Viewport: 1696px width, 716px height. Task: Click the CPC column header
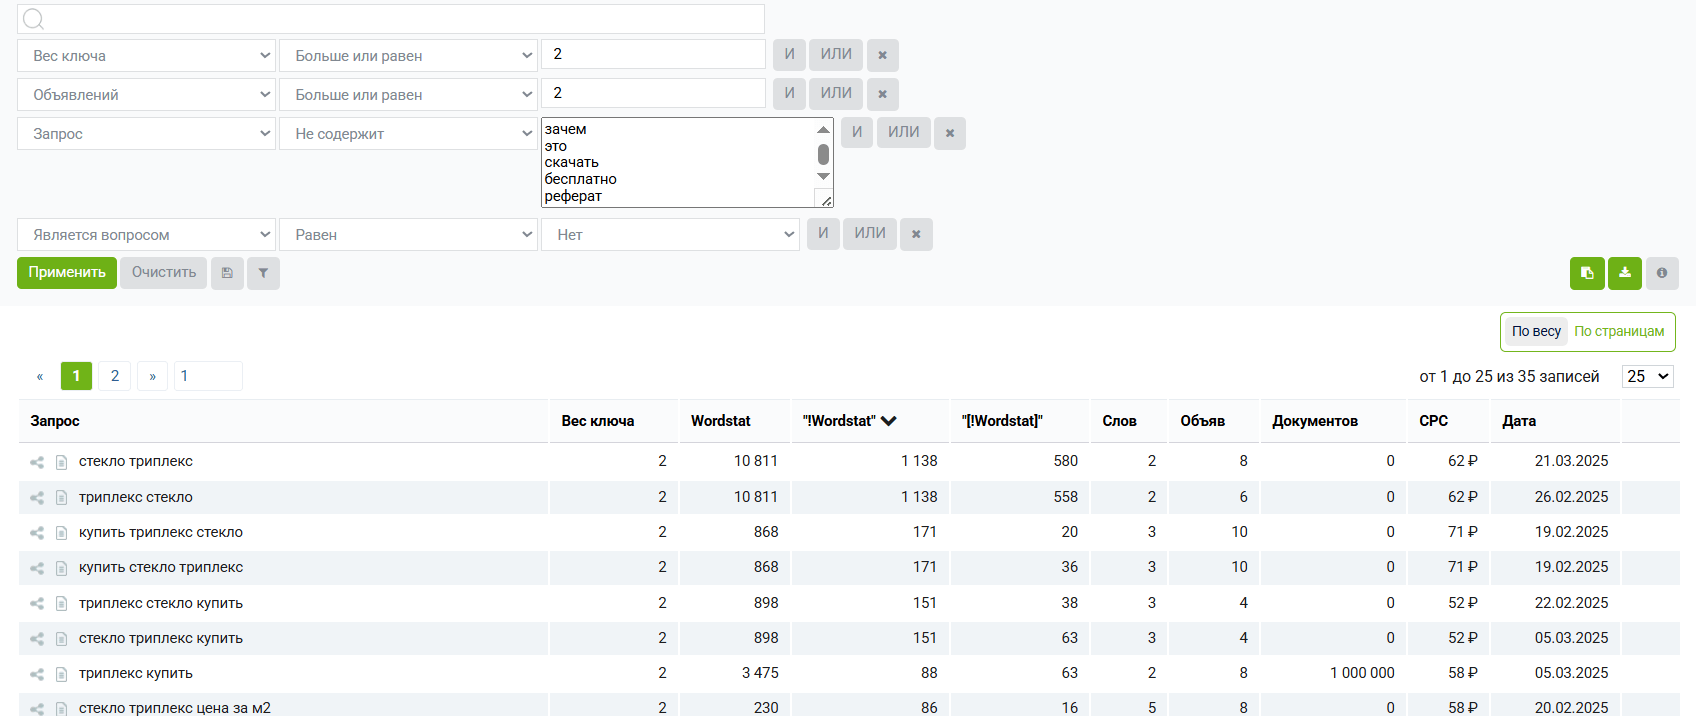tap(1433, 421)
